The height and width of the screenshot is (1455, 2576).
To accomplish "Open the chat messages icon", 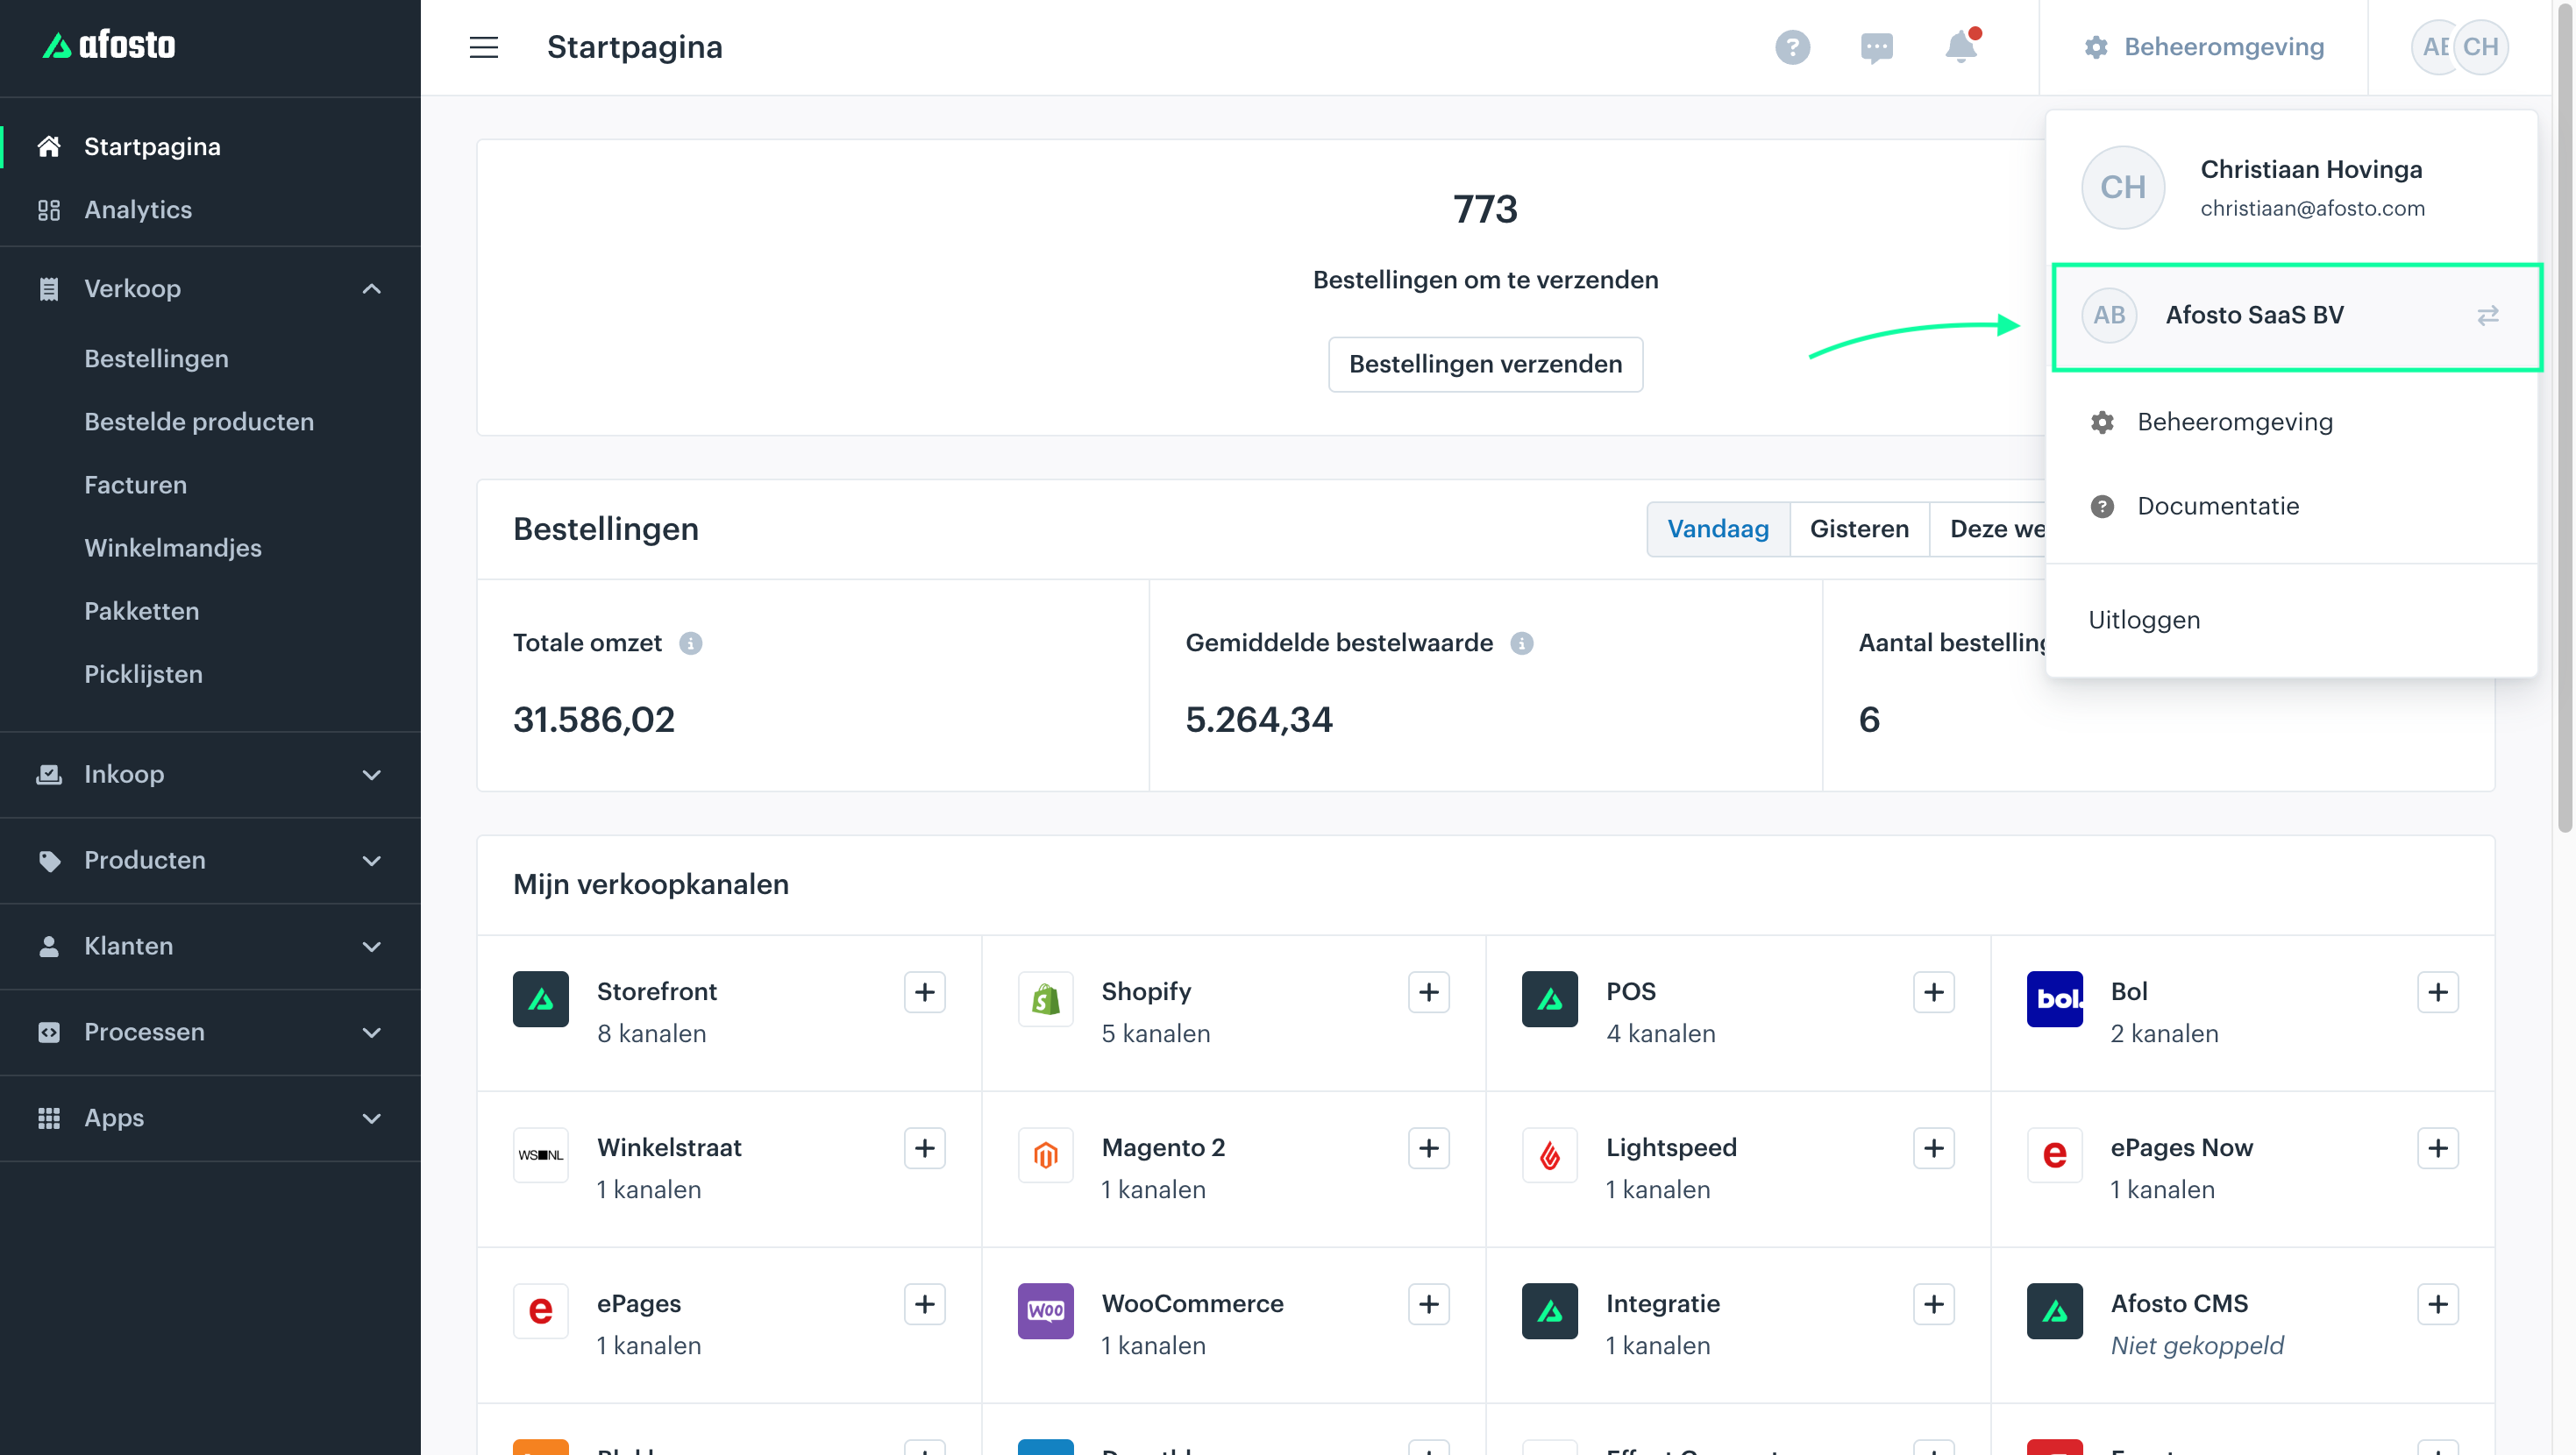I will pos(1876,47).
